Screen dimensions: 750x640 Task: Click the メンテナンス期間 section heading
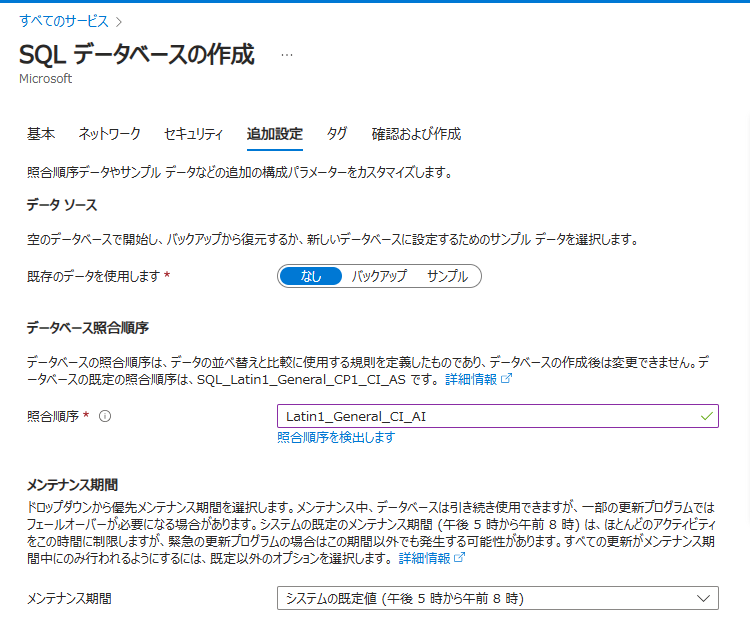tap(72, 485)
